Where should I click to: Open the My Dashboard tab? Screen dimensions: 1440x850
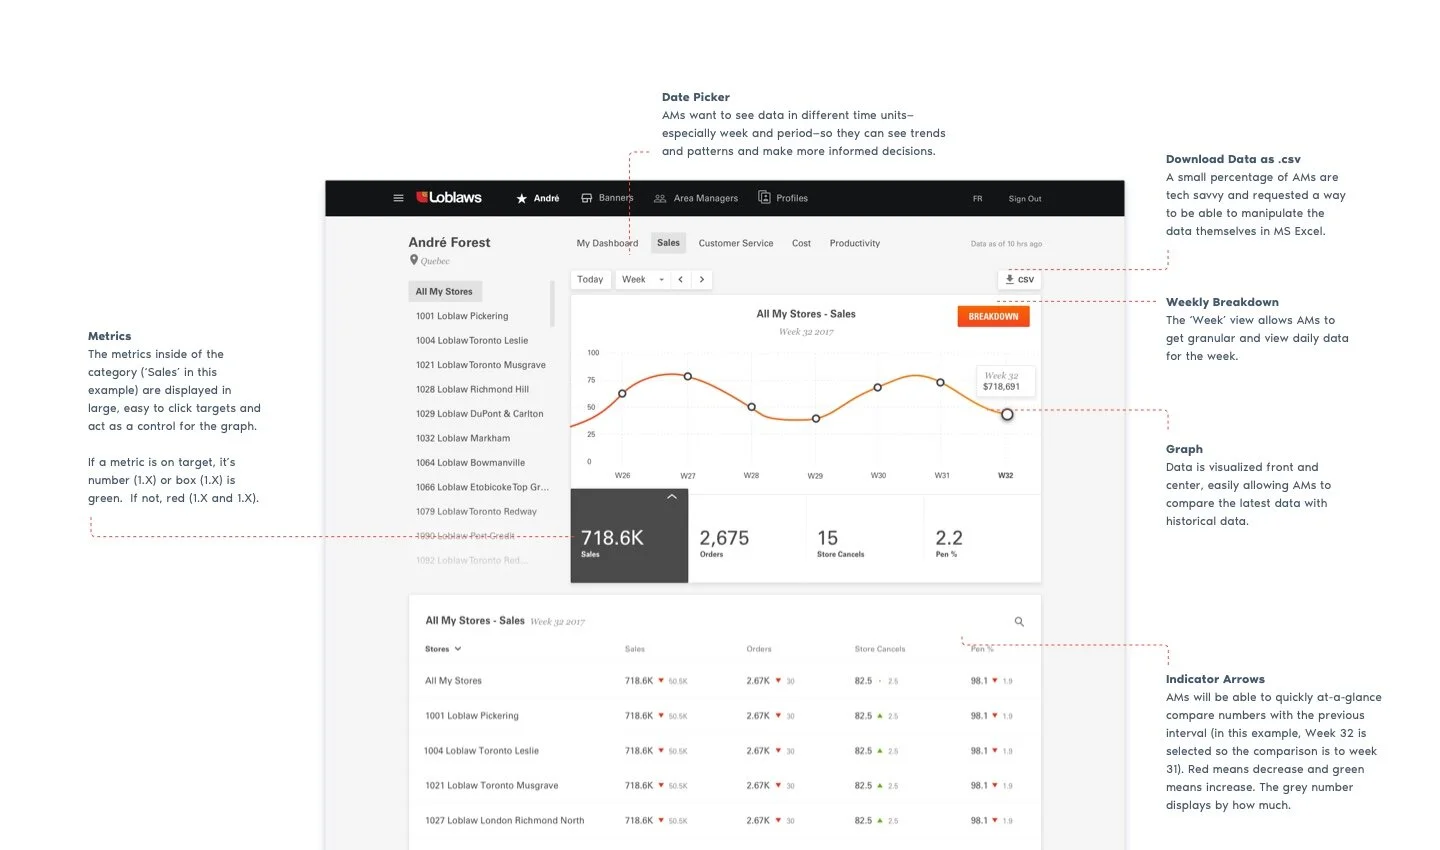coord(606,243)
